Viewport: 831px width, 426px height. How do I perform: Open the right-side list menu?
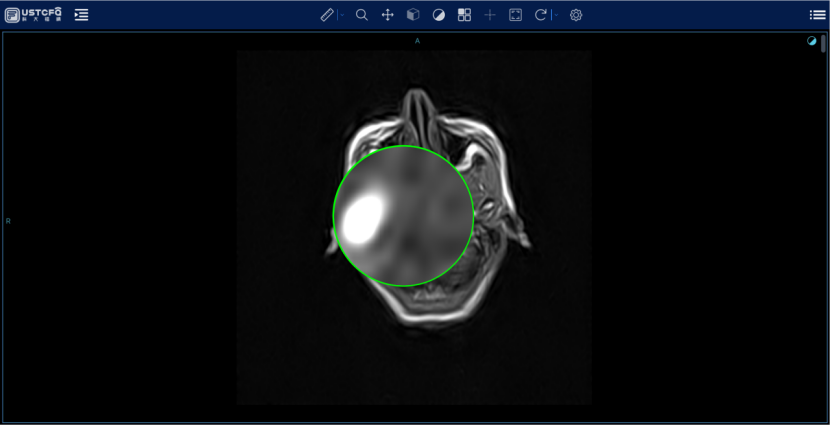pos(817,15)
